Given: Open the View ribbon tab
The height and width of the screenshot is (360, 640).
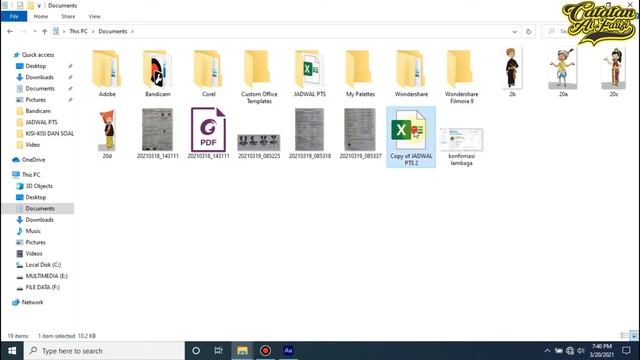Looking at the screenshot, I should coord(94,16).
